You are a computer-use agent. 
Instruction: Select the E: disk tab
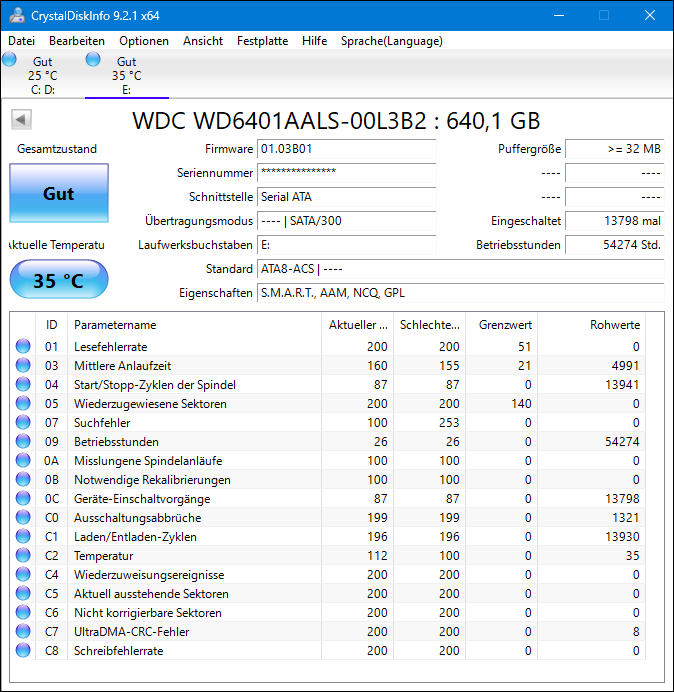click(x=127, y=75)
